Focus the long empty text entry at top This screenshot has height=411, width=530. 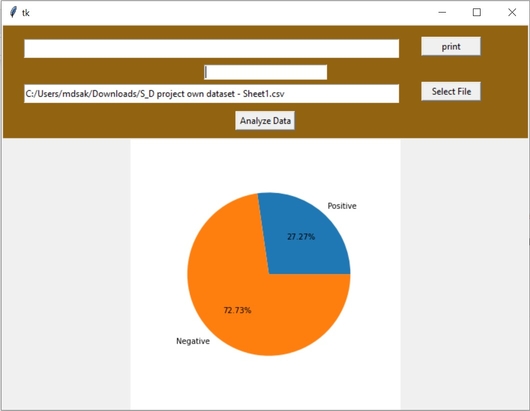(212, 49)
